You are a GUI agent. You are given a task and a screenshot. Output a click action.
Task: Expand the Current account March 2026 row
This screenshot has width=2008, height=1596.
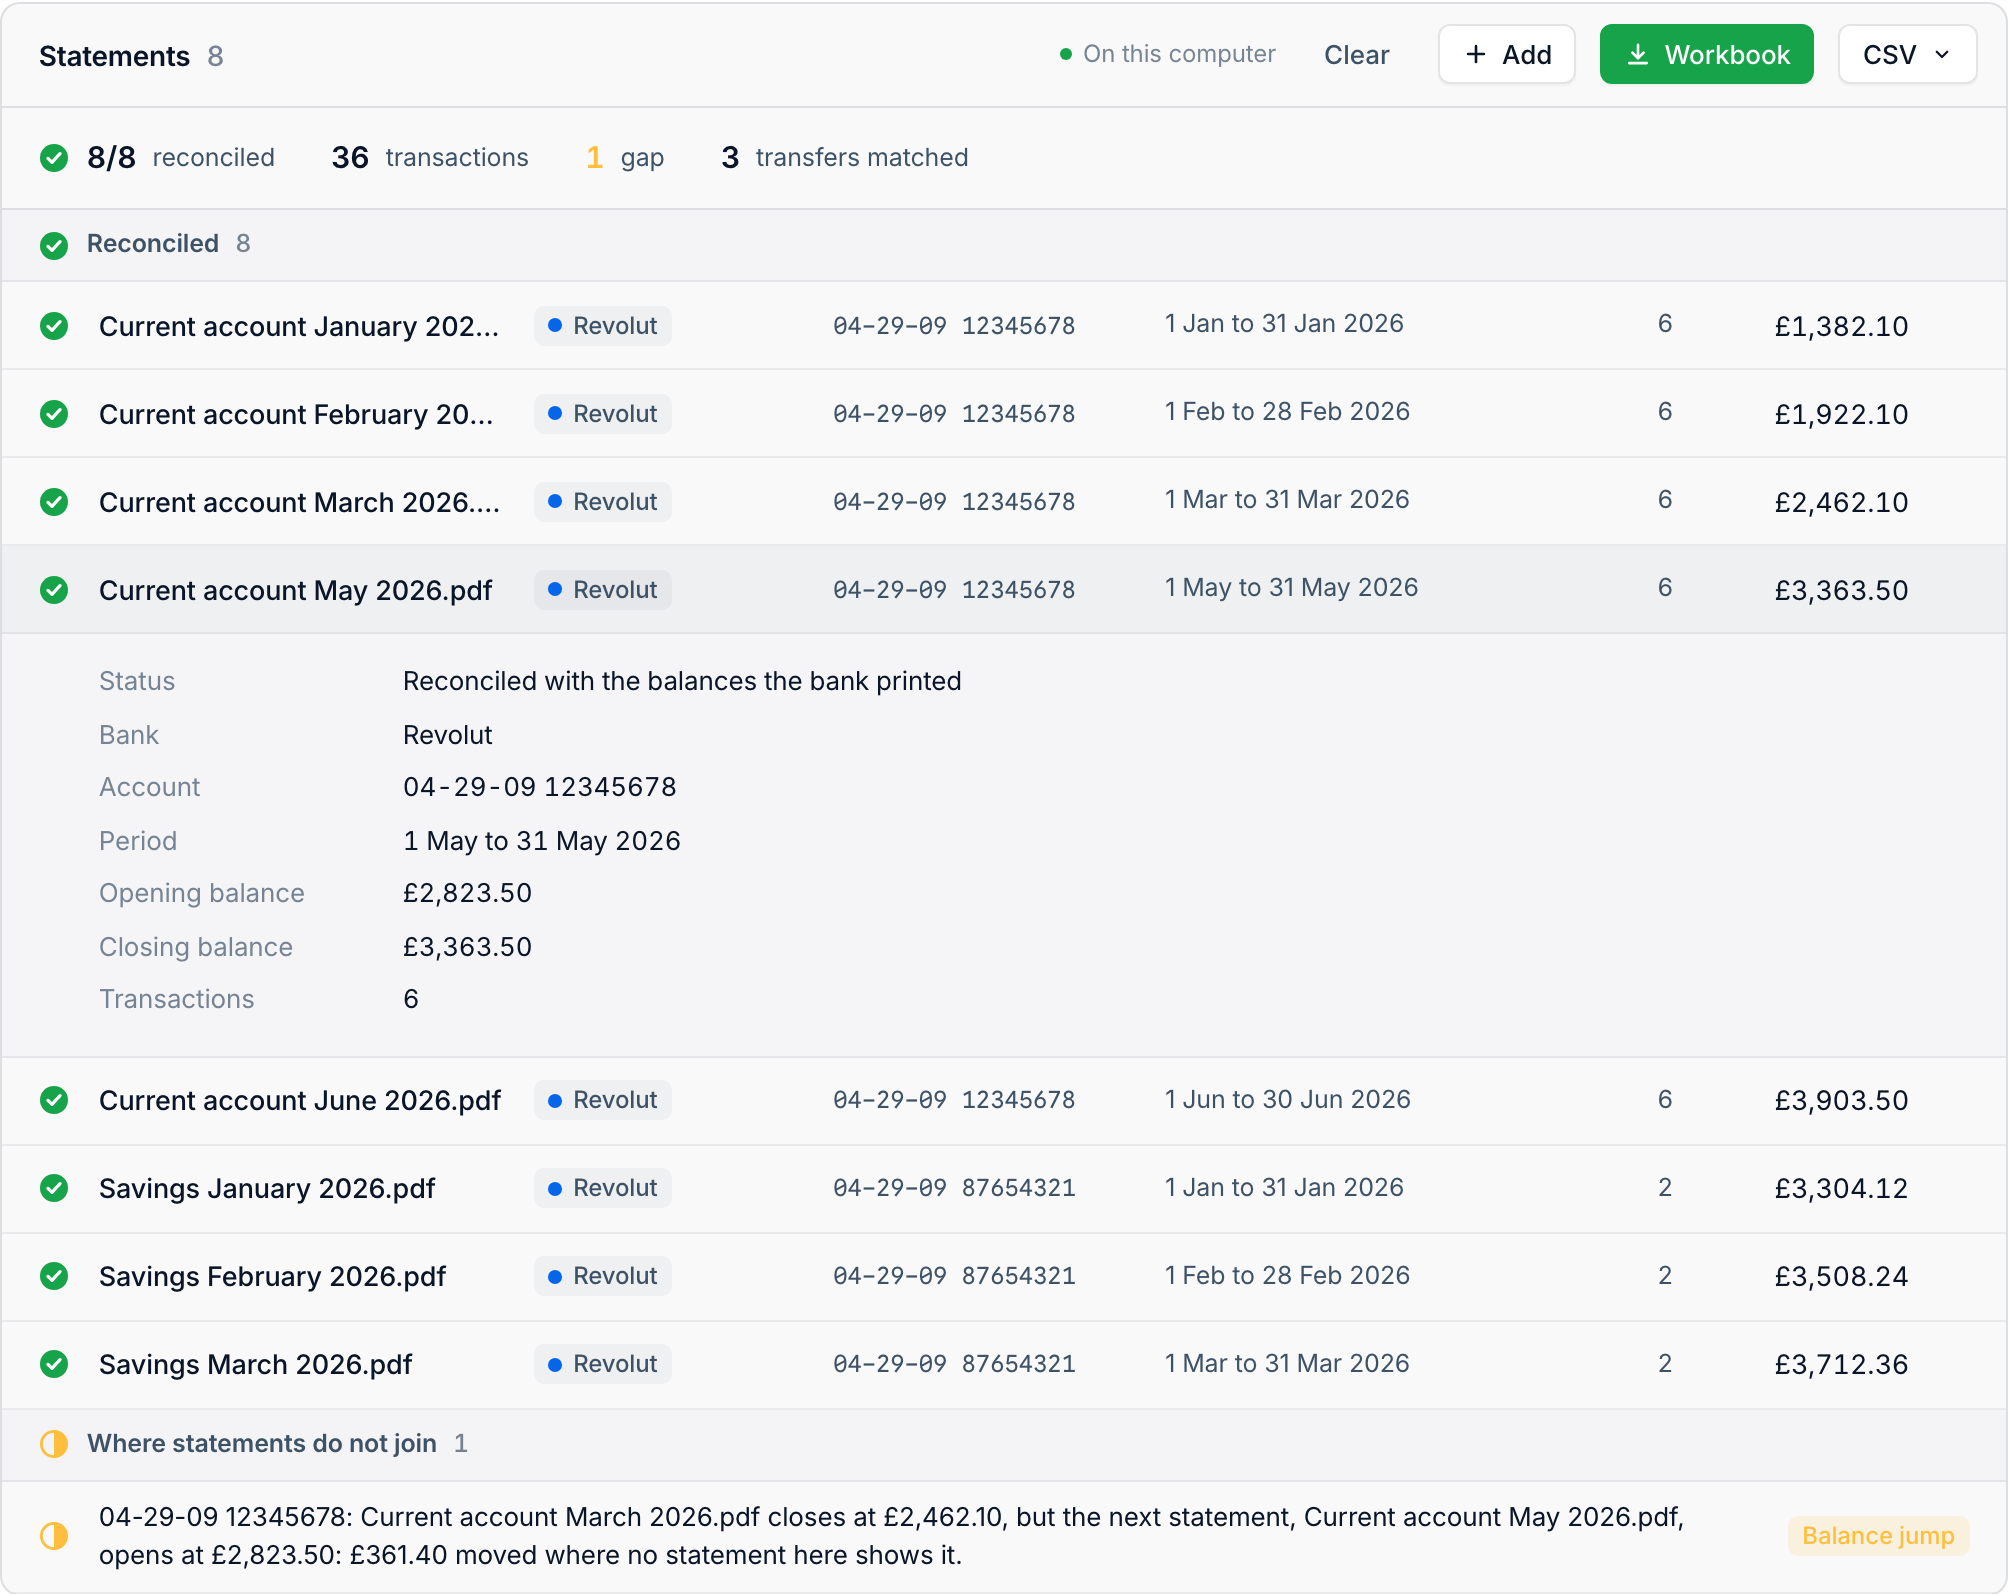click(1004, 502)
